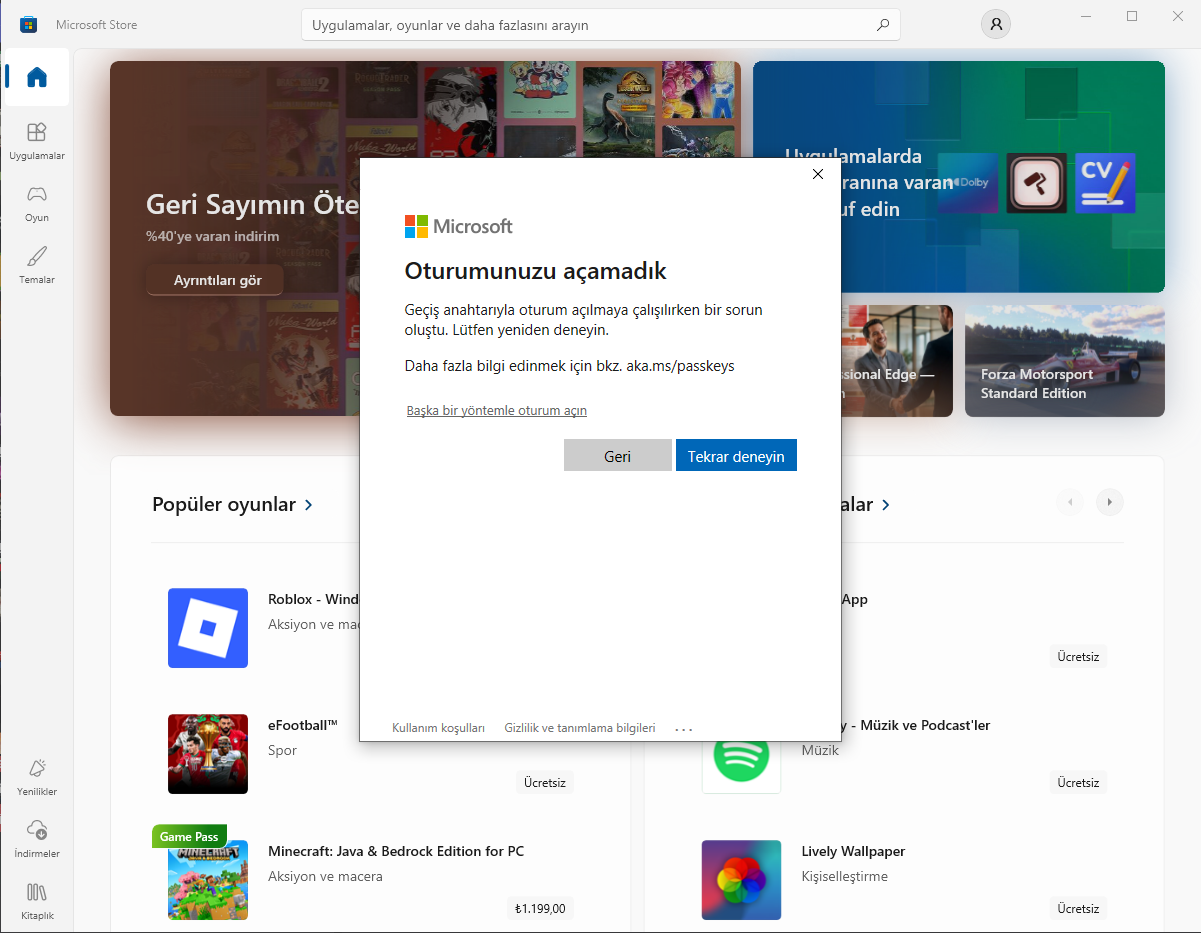Click the eFootball title text
The height and width of the screenshot is (933, 1201).
coord(303,725)
